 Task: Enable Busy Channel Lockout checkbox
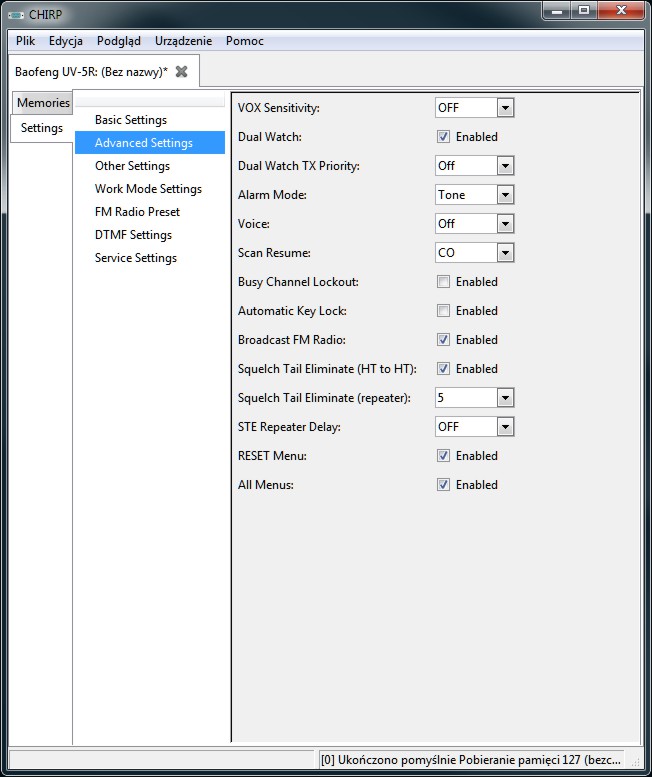point(443,282)
